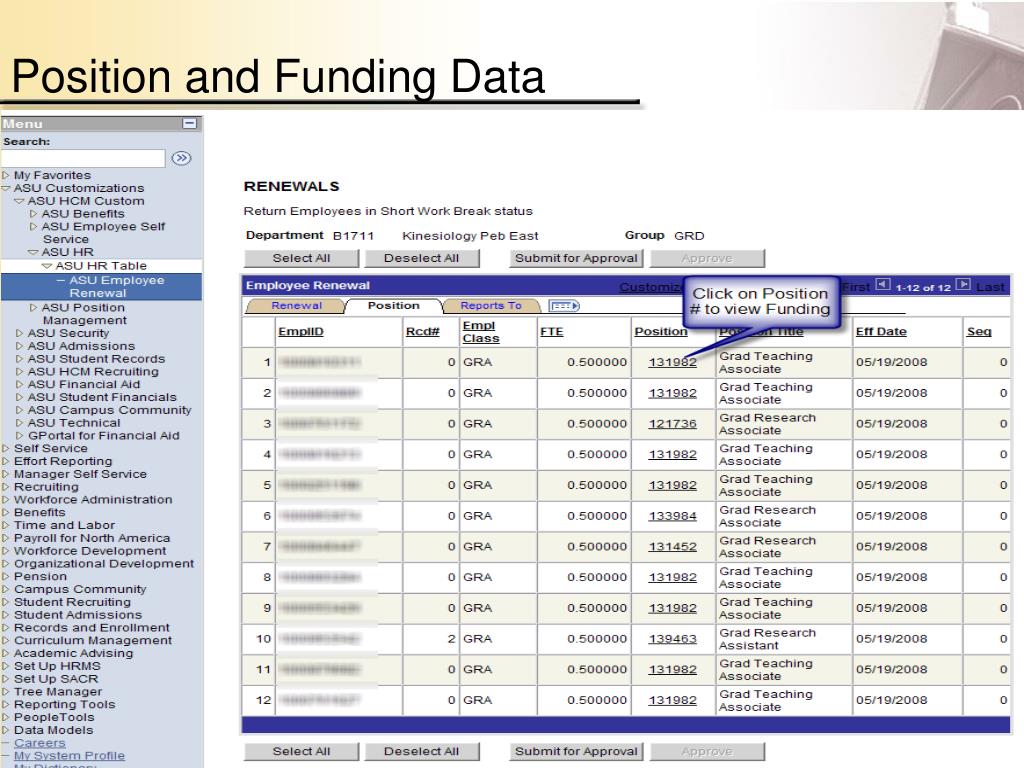Open position 139463 in row 10
This screenshot has width=1024, height=768.
click(x=673, y=639)
